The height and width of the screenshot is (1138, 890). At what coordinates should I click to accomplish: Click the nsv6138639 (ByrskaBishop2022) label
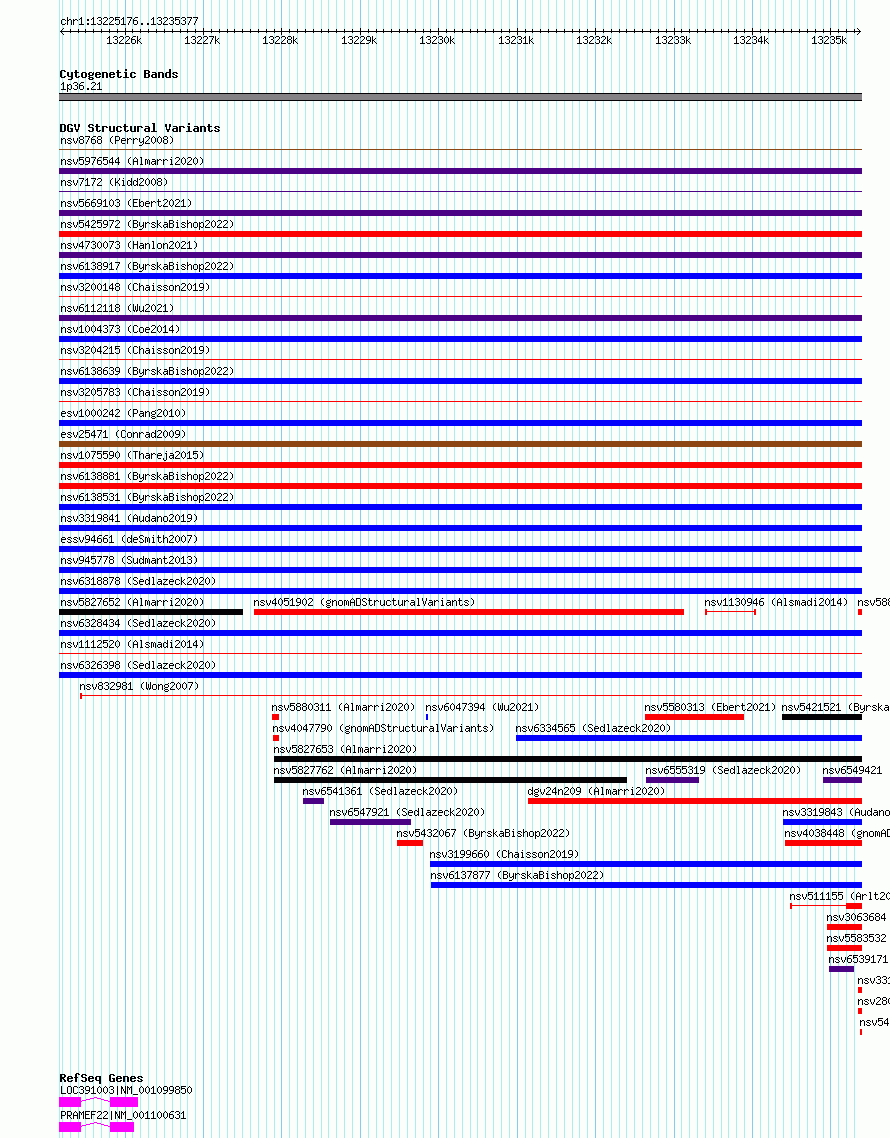tap(147, 372)
